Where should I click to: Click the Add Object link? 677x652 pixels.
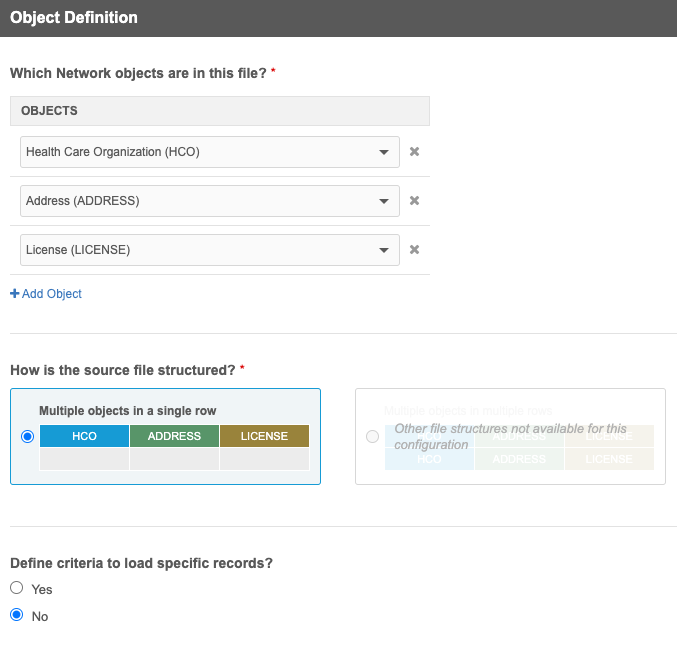51,294
